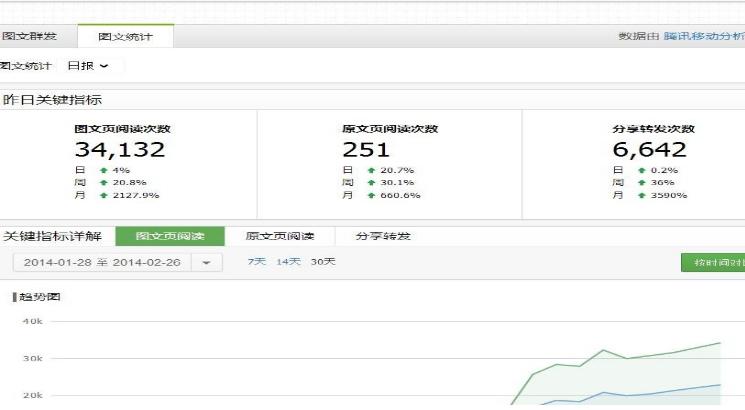This screenshot has height=410, width=745.
Task: Open the 腾讯移动分析 data source link
Action: 704,36
